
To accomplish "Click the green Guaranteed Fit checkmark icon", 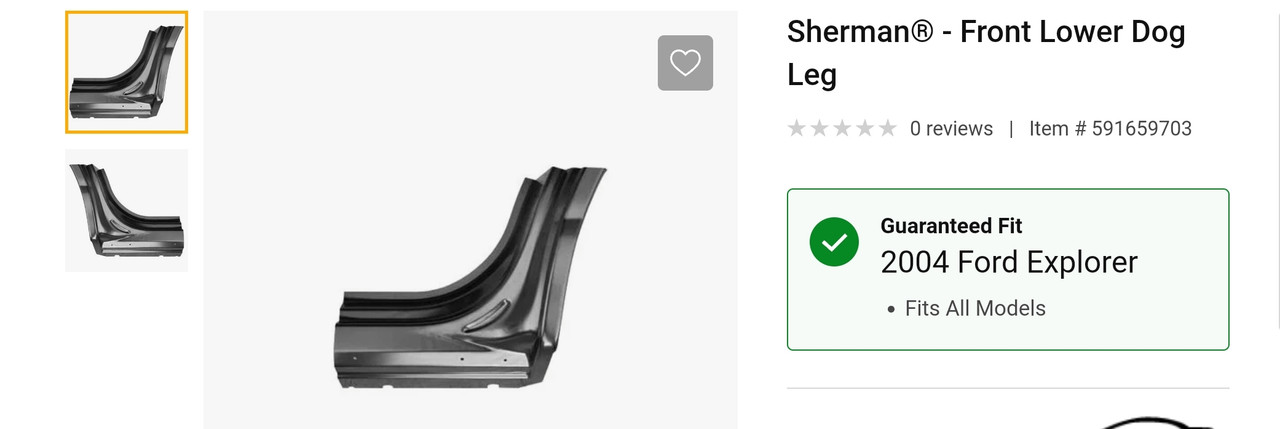I will pos(834,242).
